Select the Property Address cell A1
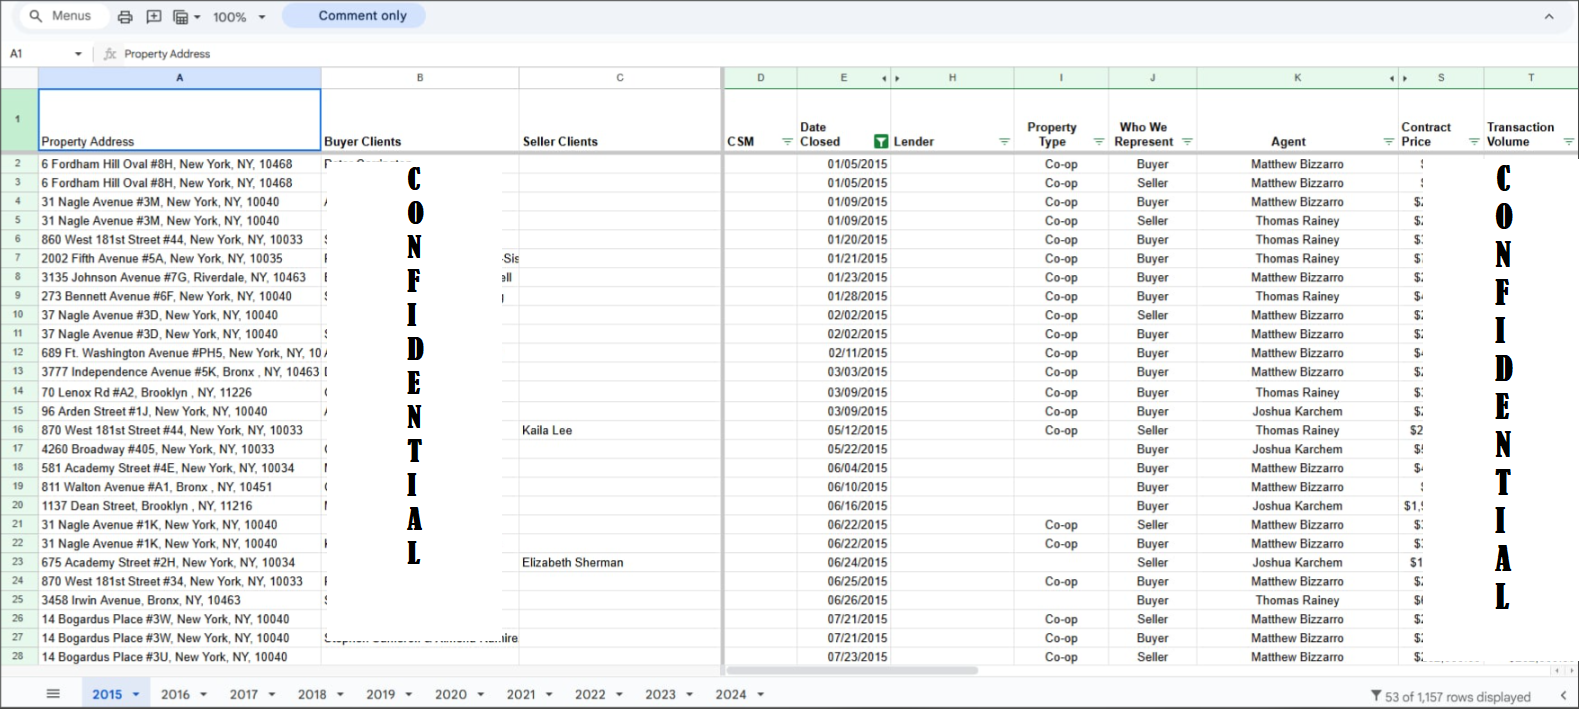1579x709 pixels. coord(180,120)
